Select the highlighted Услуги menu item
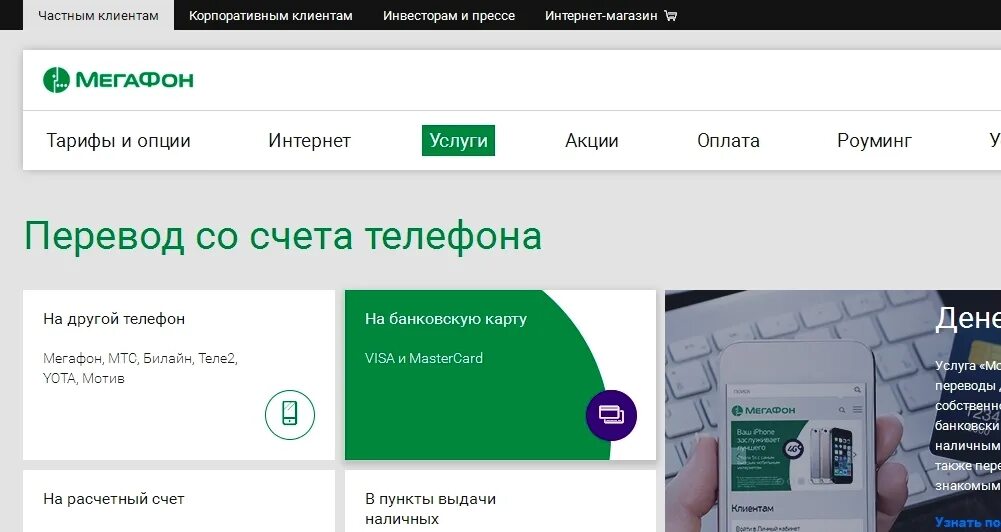Image resolution: width=1001 pixels, height=532 pixels. 458,141
